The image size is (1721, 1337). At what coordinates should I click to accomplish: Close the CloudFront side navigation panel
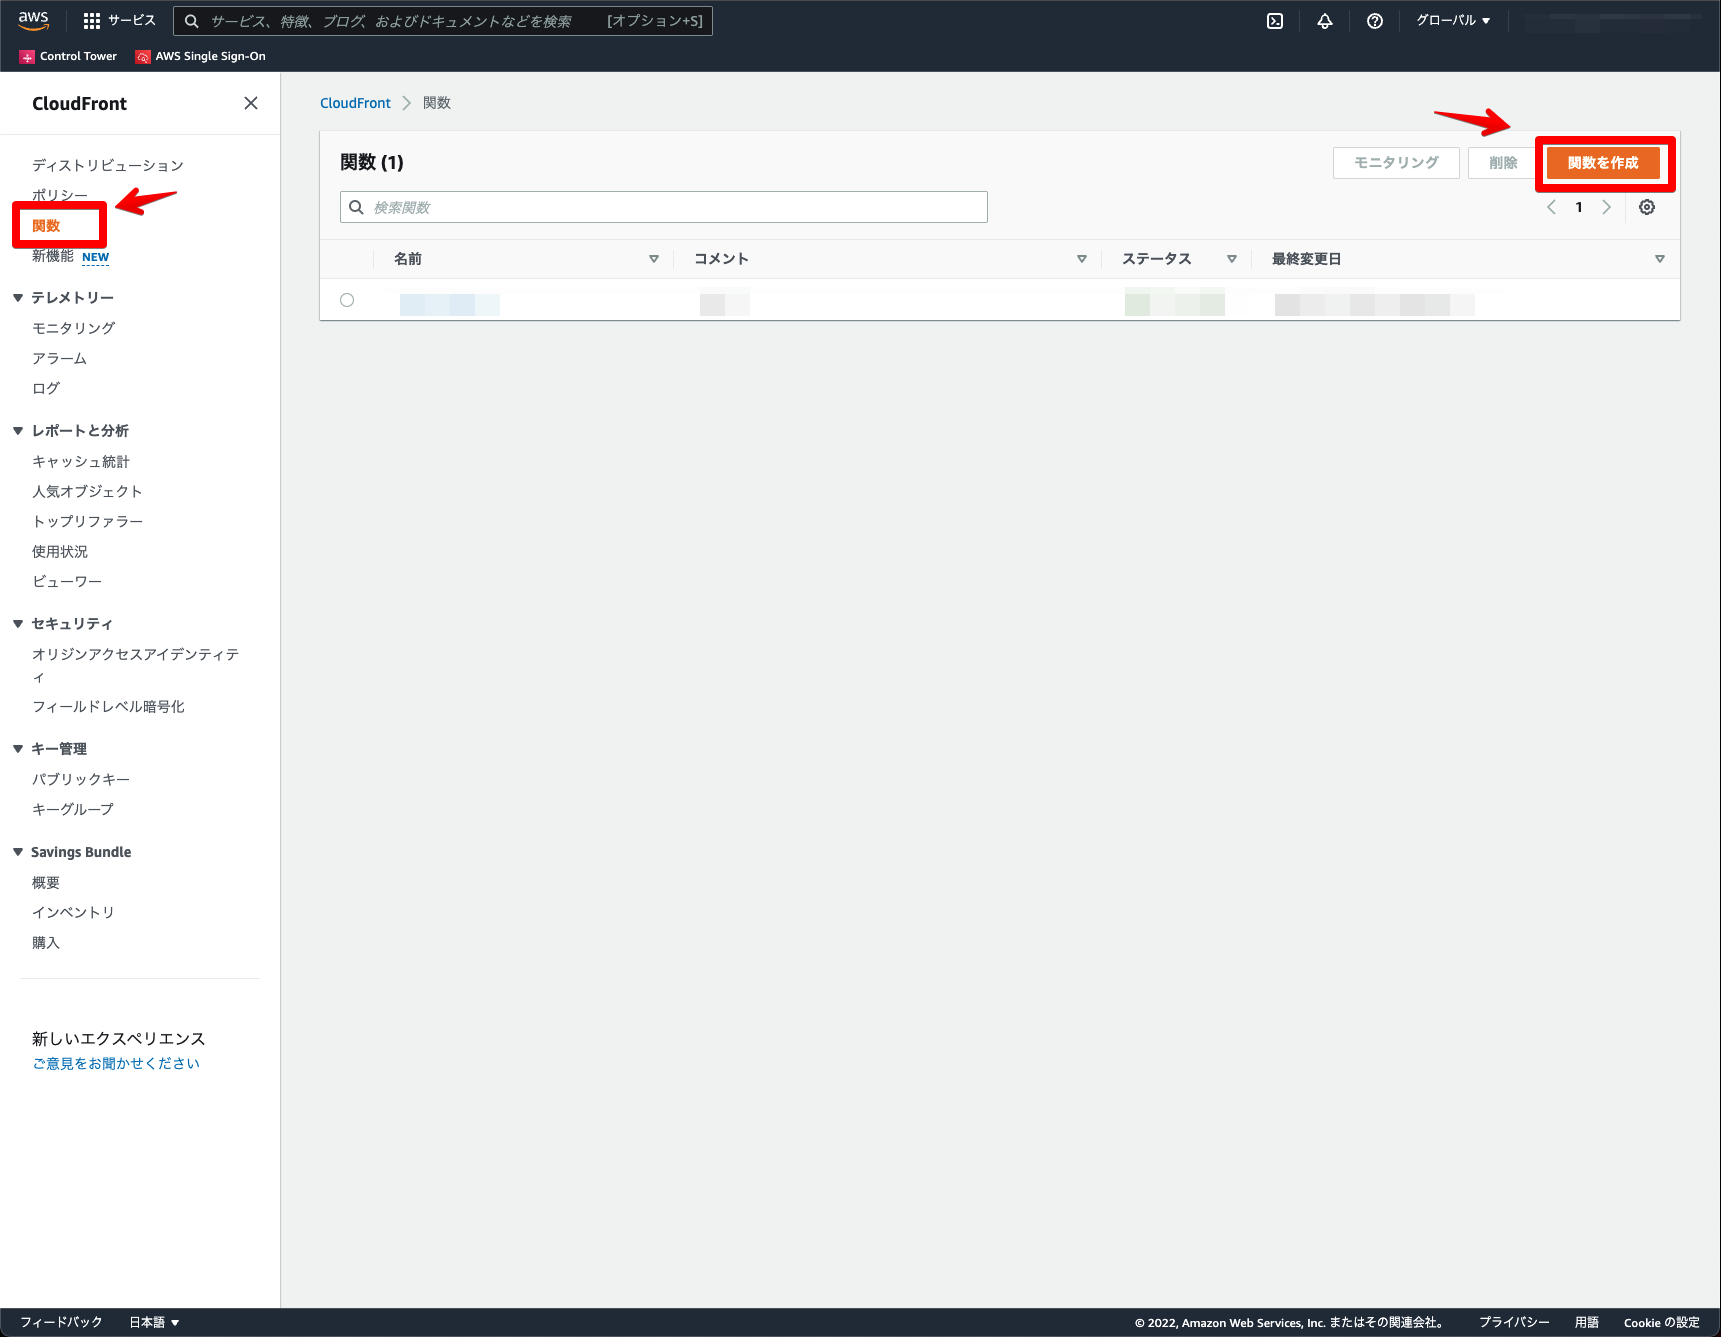(x=251, y=103)
